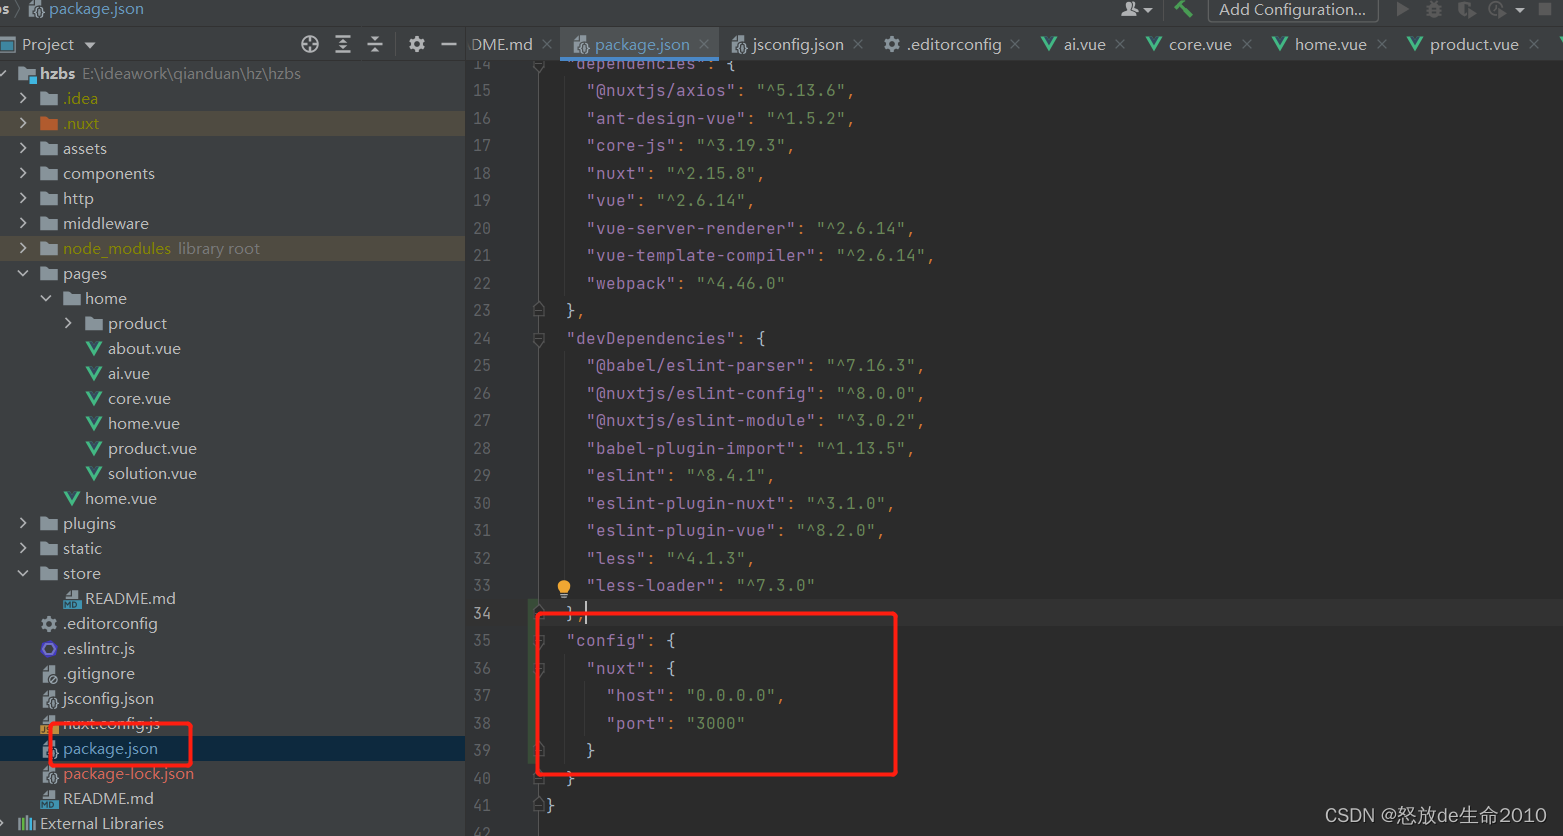Select home.vue directly under pages folder
The width and height of the screenshot is (1563, 836).
(x=120, y=498)
